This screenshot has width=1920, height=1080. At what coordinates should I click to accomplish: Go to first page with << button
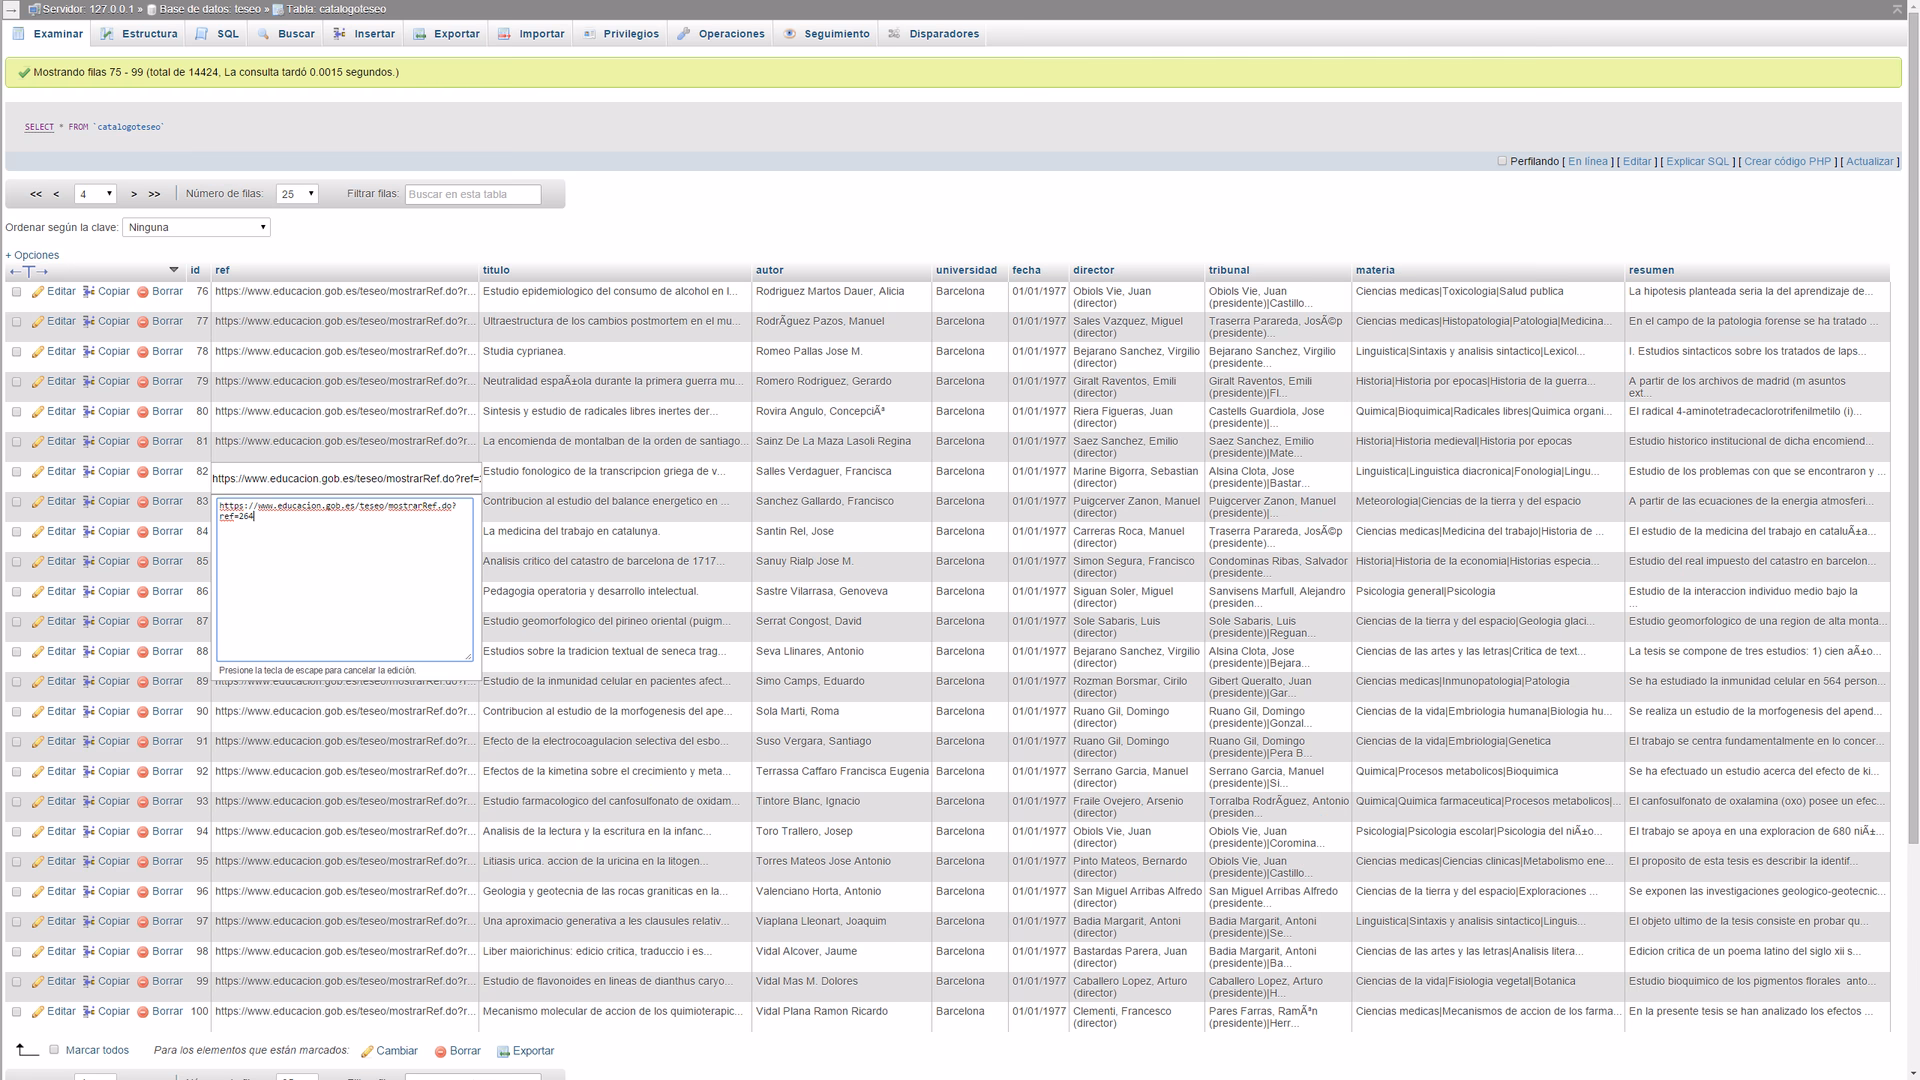[x=36, y=194]
